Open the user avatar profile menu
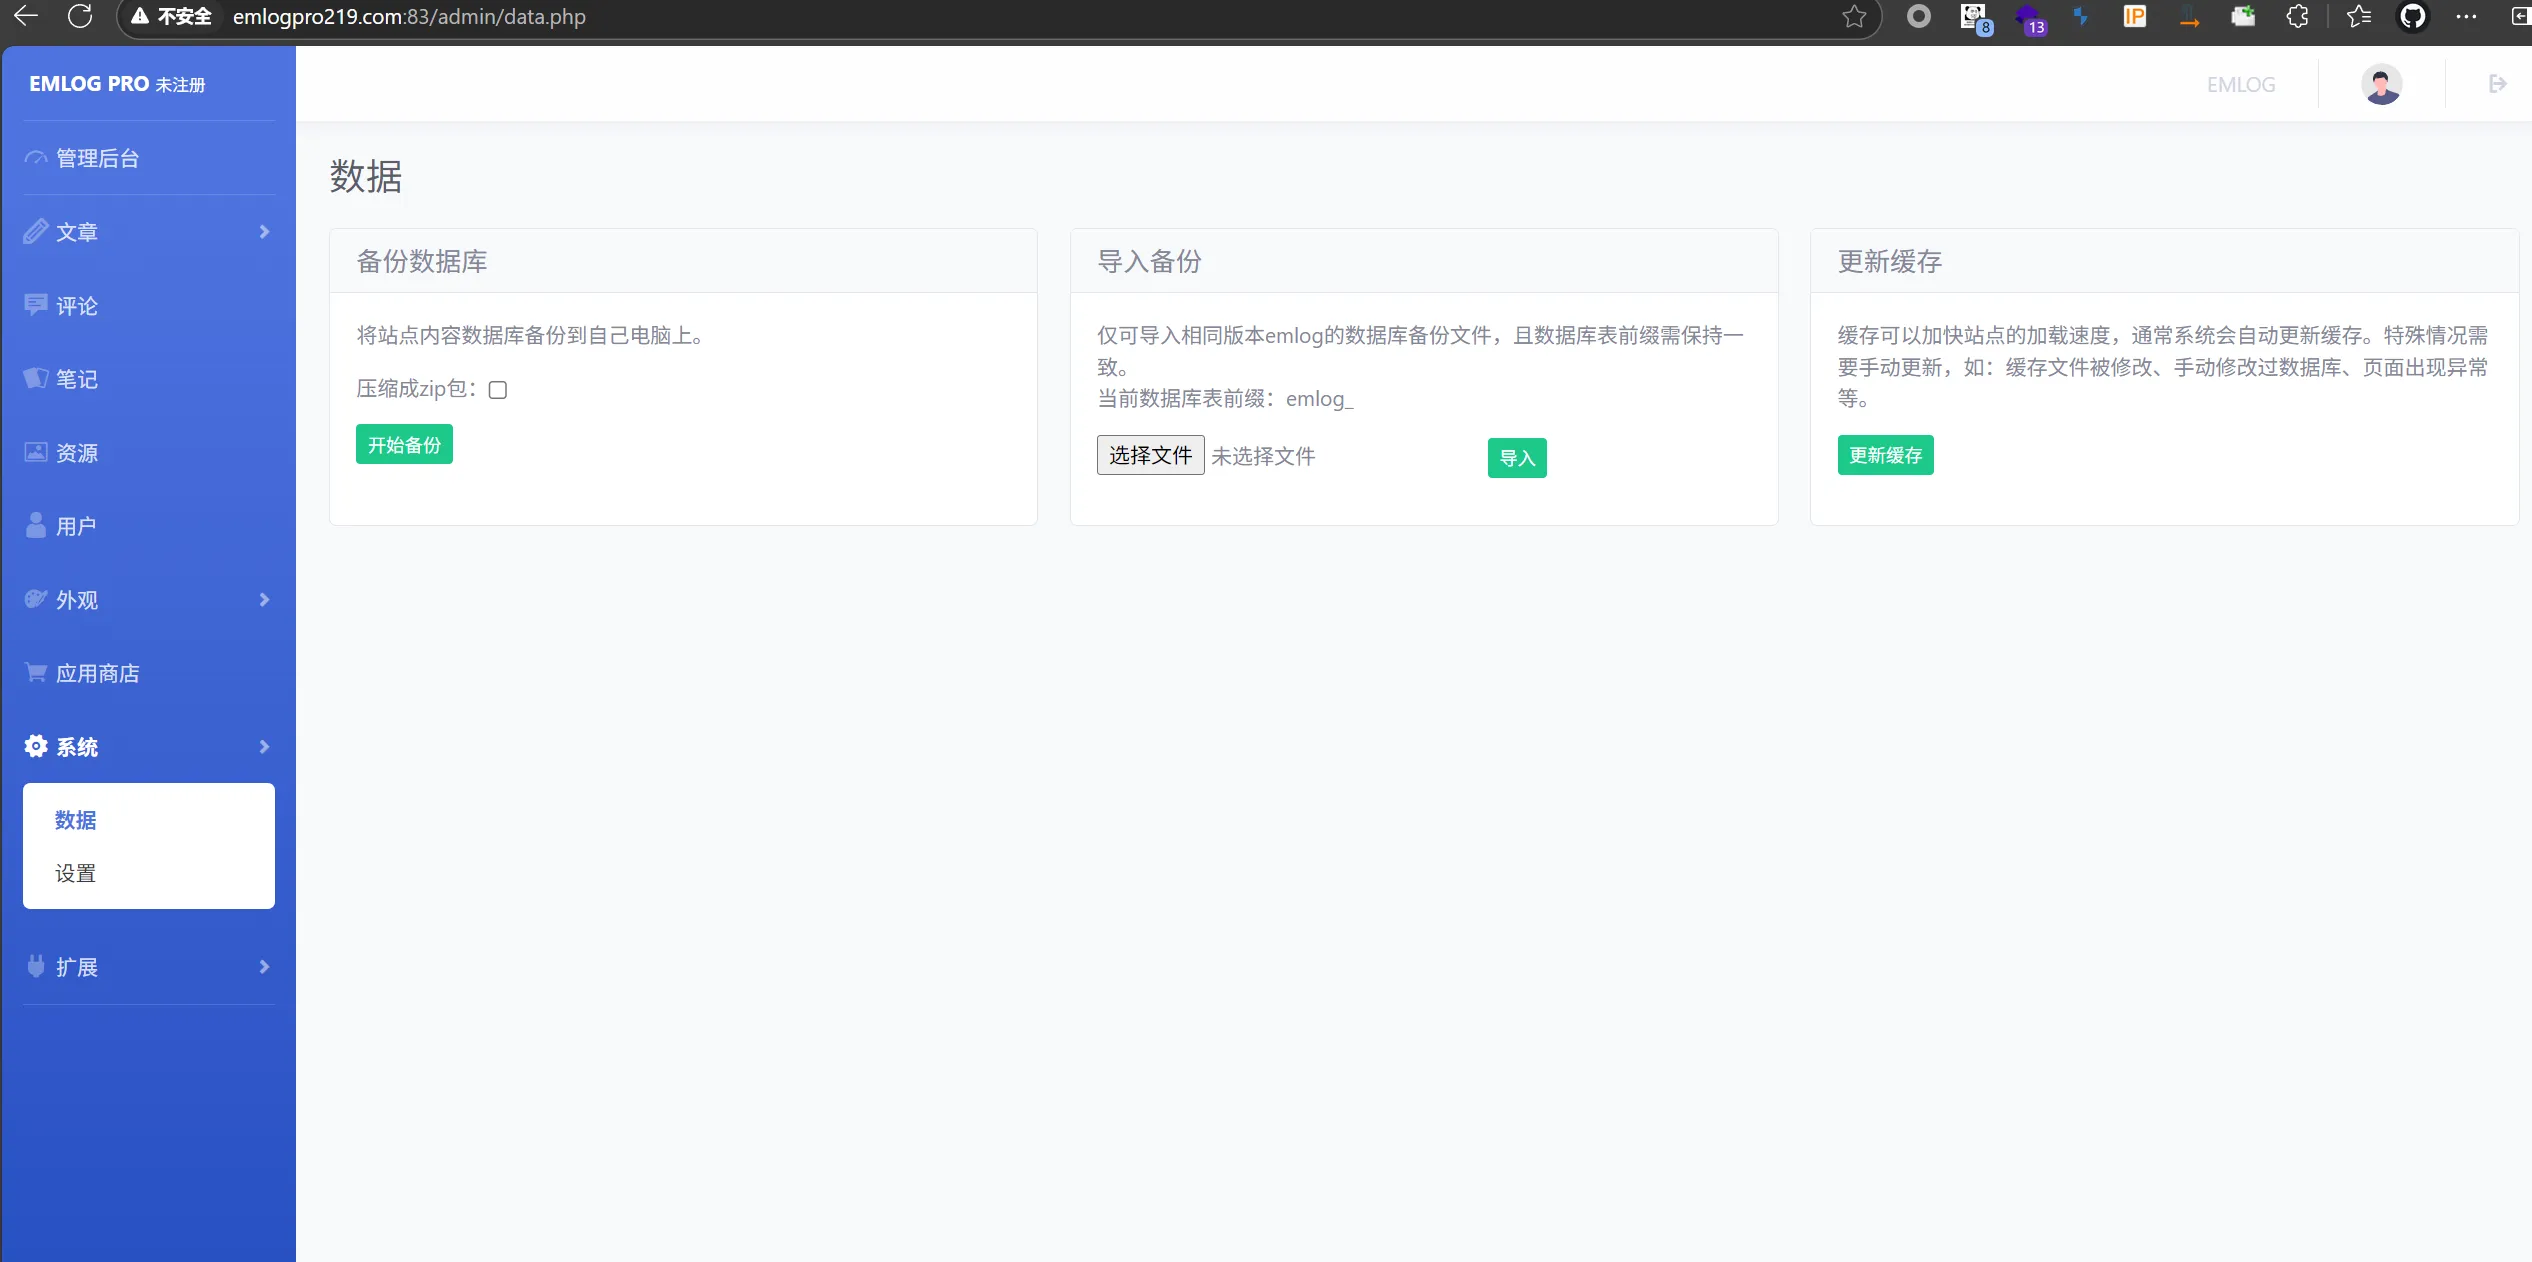The image size is (2532, 1262). click(2381, 84)
